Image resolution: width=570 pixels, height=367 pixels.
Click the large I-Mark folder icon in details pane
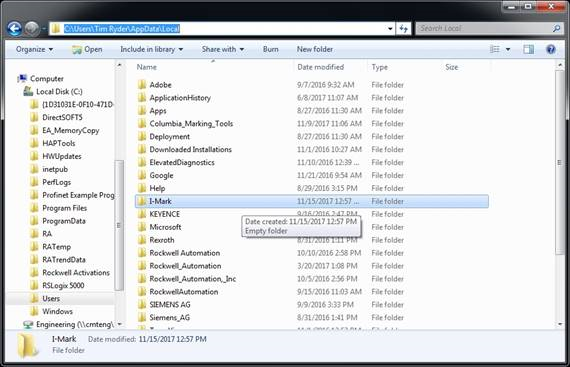coord(28,345)
